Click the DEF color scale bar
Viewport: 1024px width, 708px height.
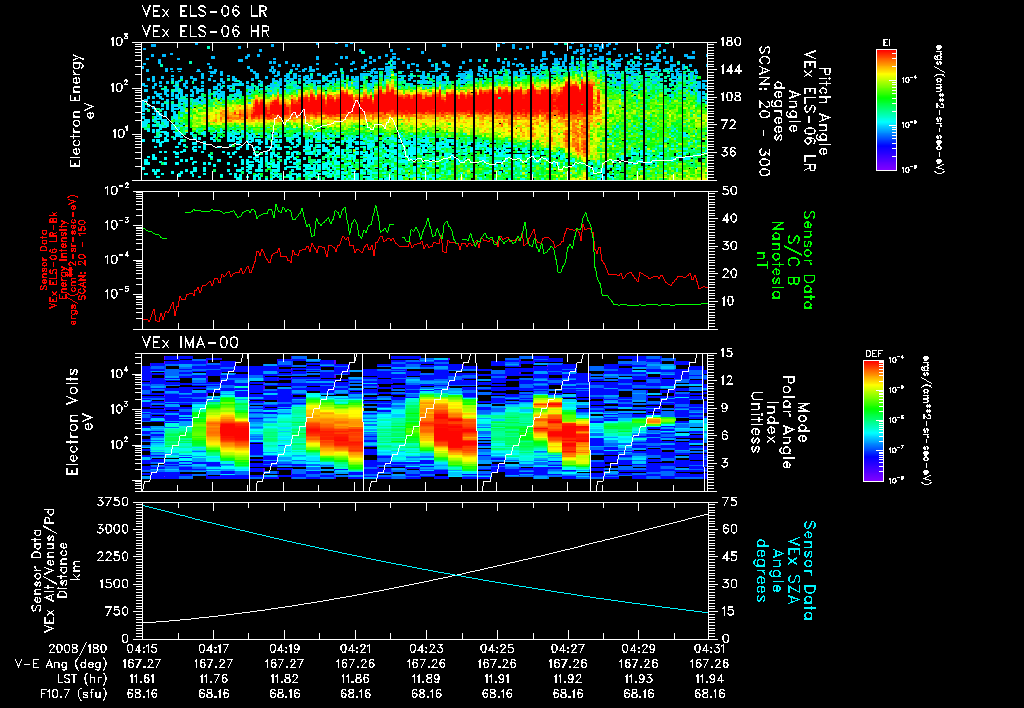tap(874, 421)
